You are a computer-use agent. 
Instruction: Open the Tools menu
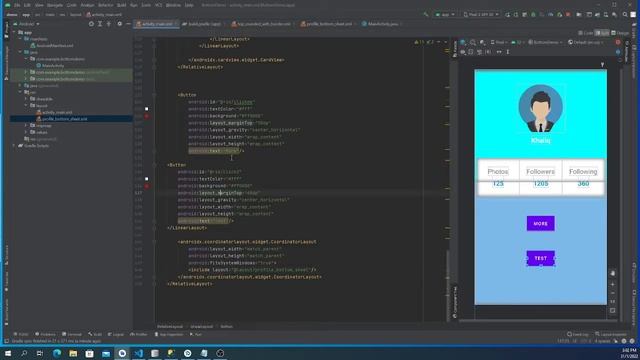coord(146,5)
